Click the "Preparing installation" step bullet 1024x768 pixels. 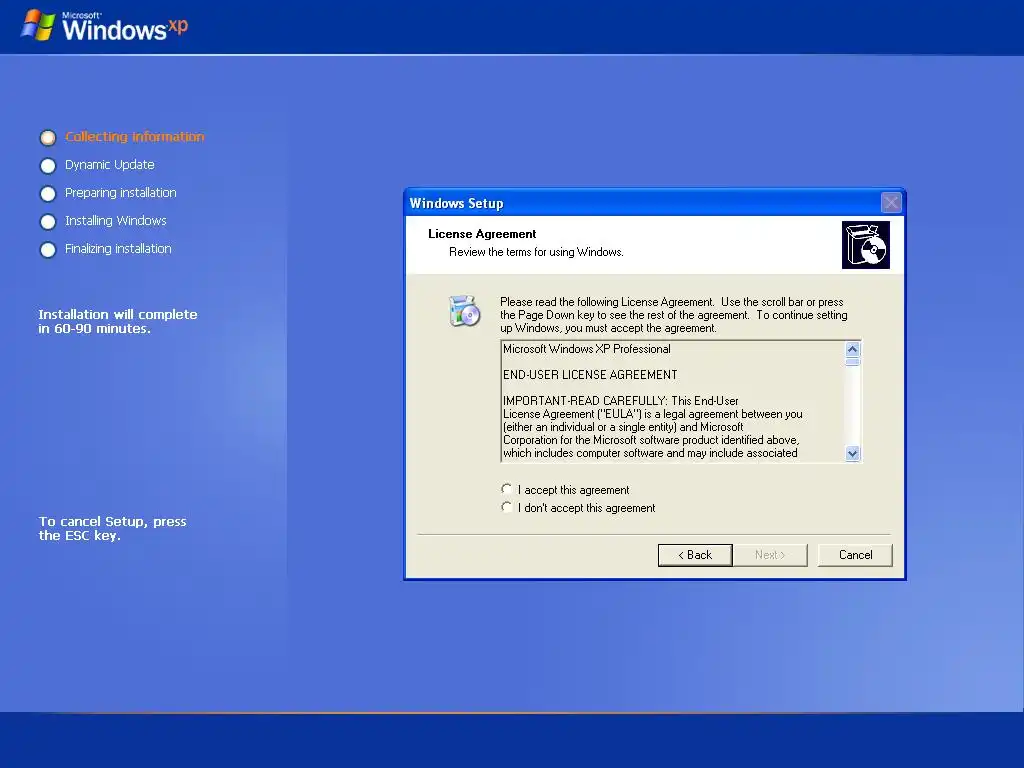pyautogui.click(x=48, y=194)
